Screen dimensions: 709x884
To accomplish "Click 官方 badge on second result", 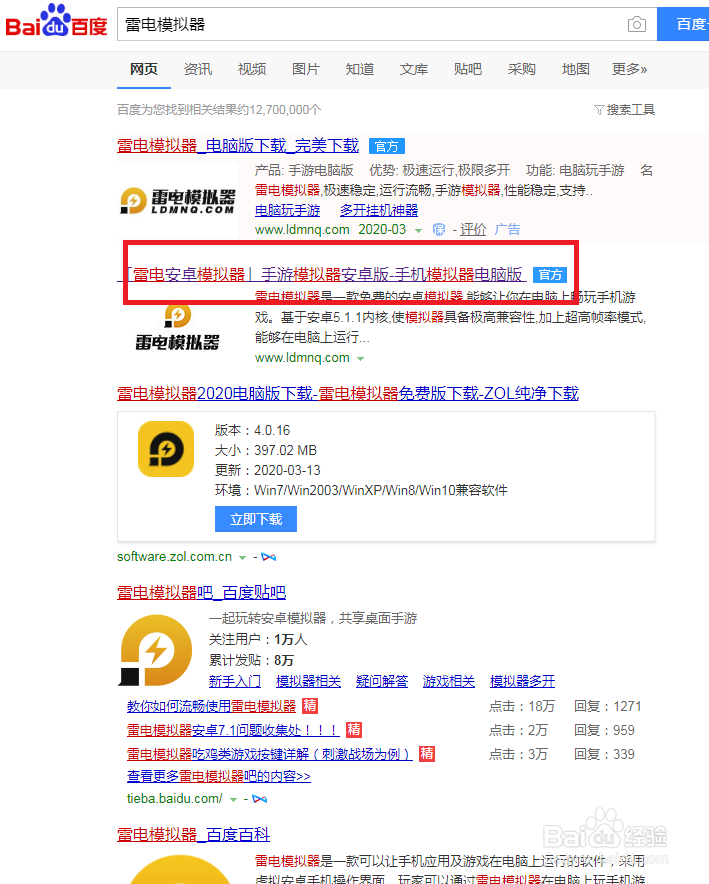I will tap(550, 275).
